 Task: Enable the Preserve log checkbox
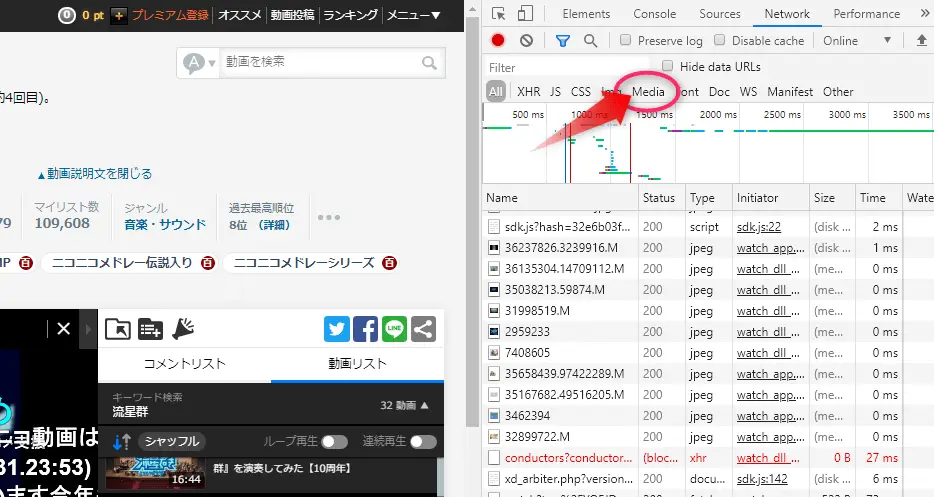pyautogui.click(x=625, y=41)
